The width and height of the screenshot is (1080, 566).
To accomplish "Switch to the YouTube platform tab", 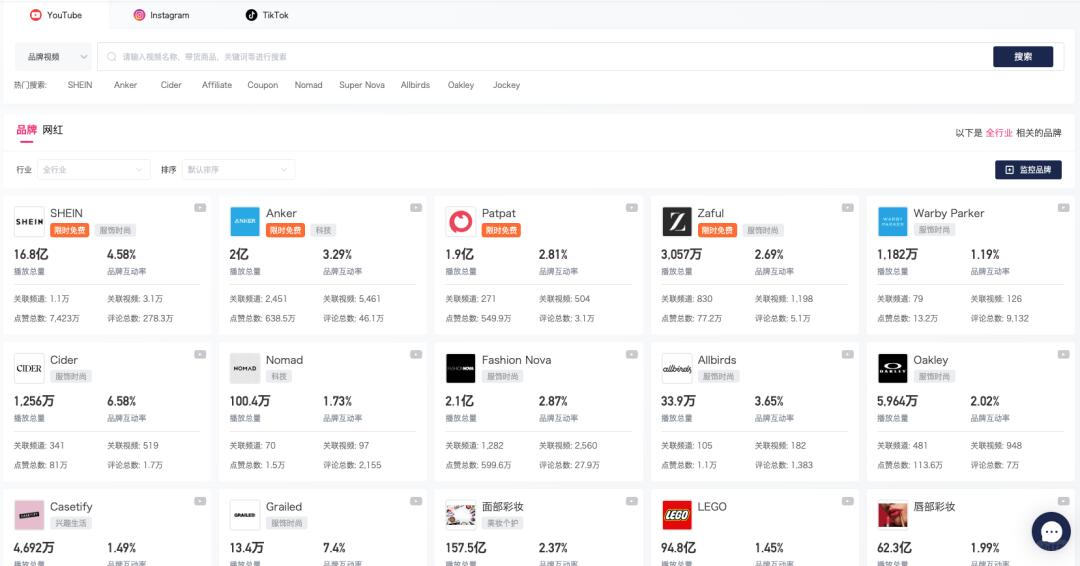I will point(56,14).
